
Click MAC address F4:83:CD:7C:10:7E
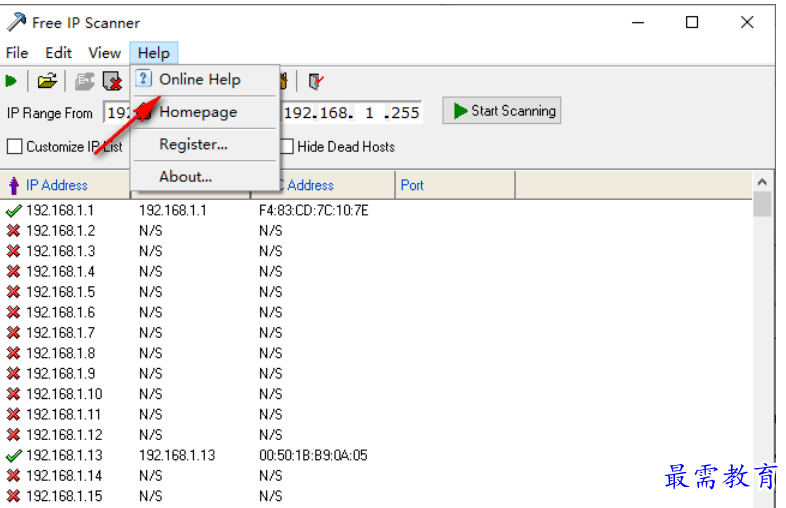314,211
